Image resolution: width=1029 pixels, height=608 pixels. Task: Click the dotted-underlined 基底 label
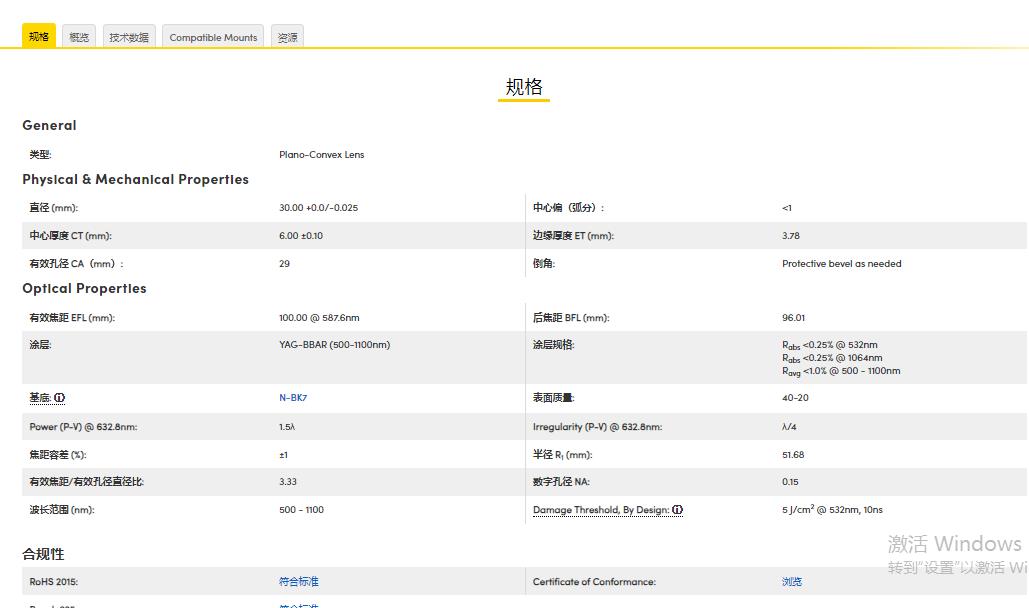click(40, 398)
